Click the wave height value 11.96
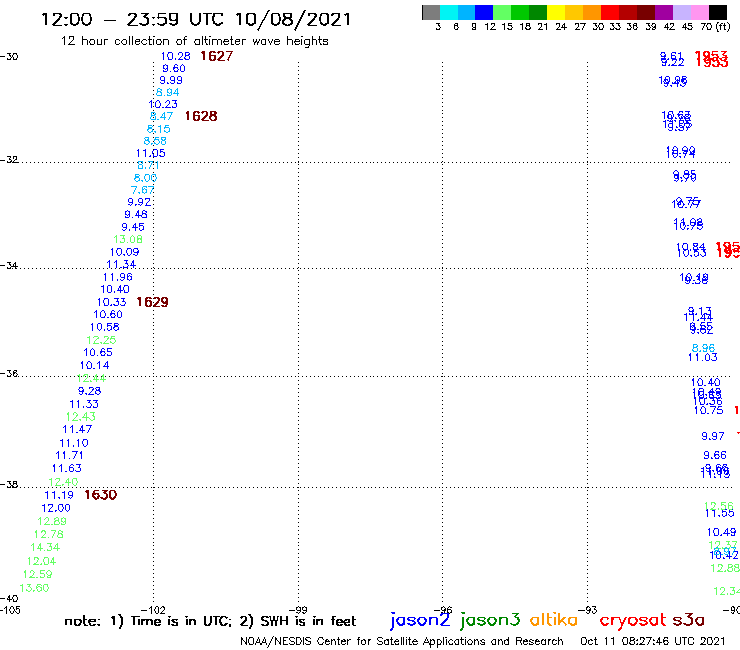 pos(118,277)
